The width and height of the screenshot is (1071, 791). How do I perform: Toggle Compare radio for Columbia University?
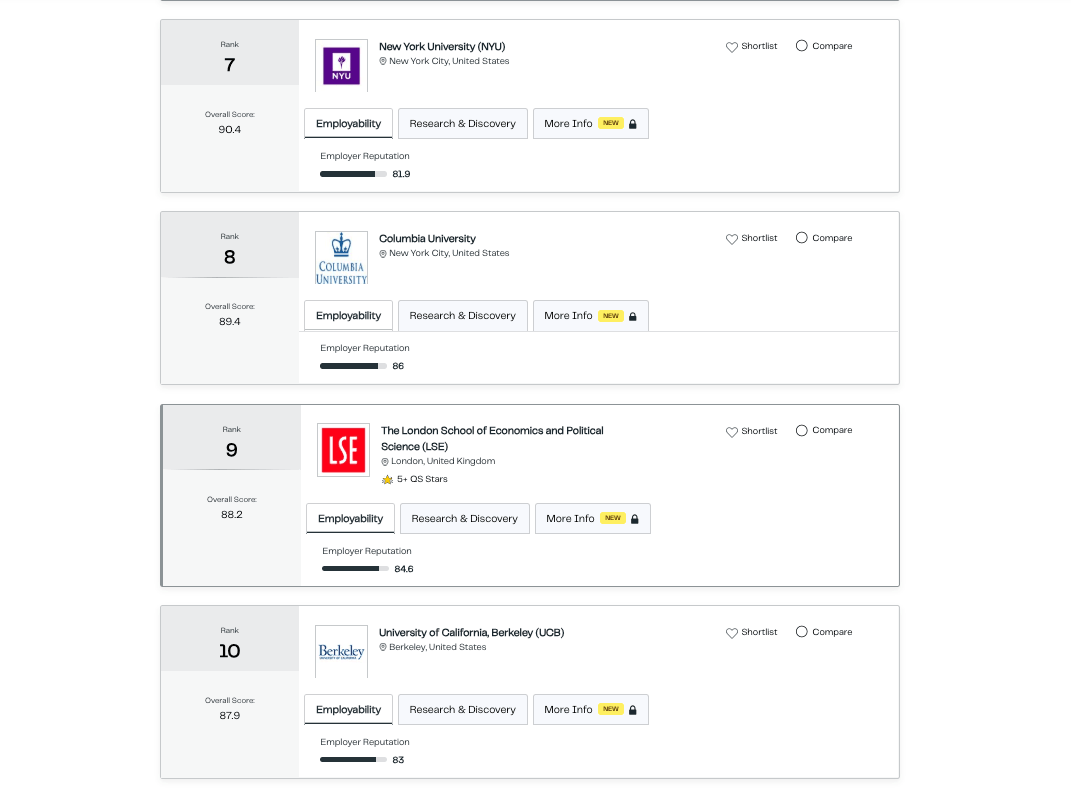click(x=802, y=238)
